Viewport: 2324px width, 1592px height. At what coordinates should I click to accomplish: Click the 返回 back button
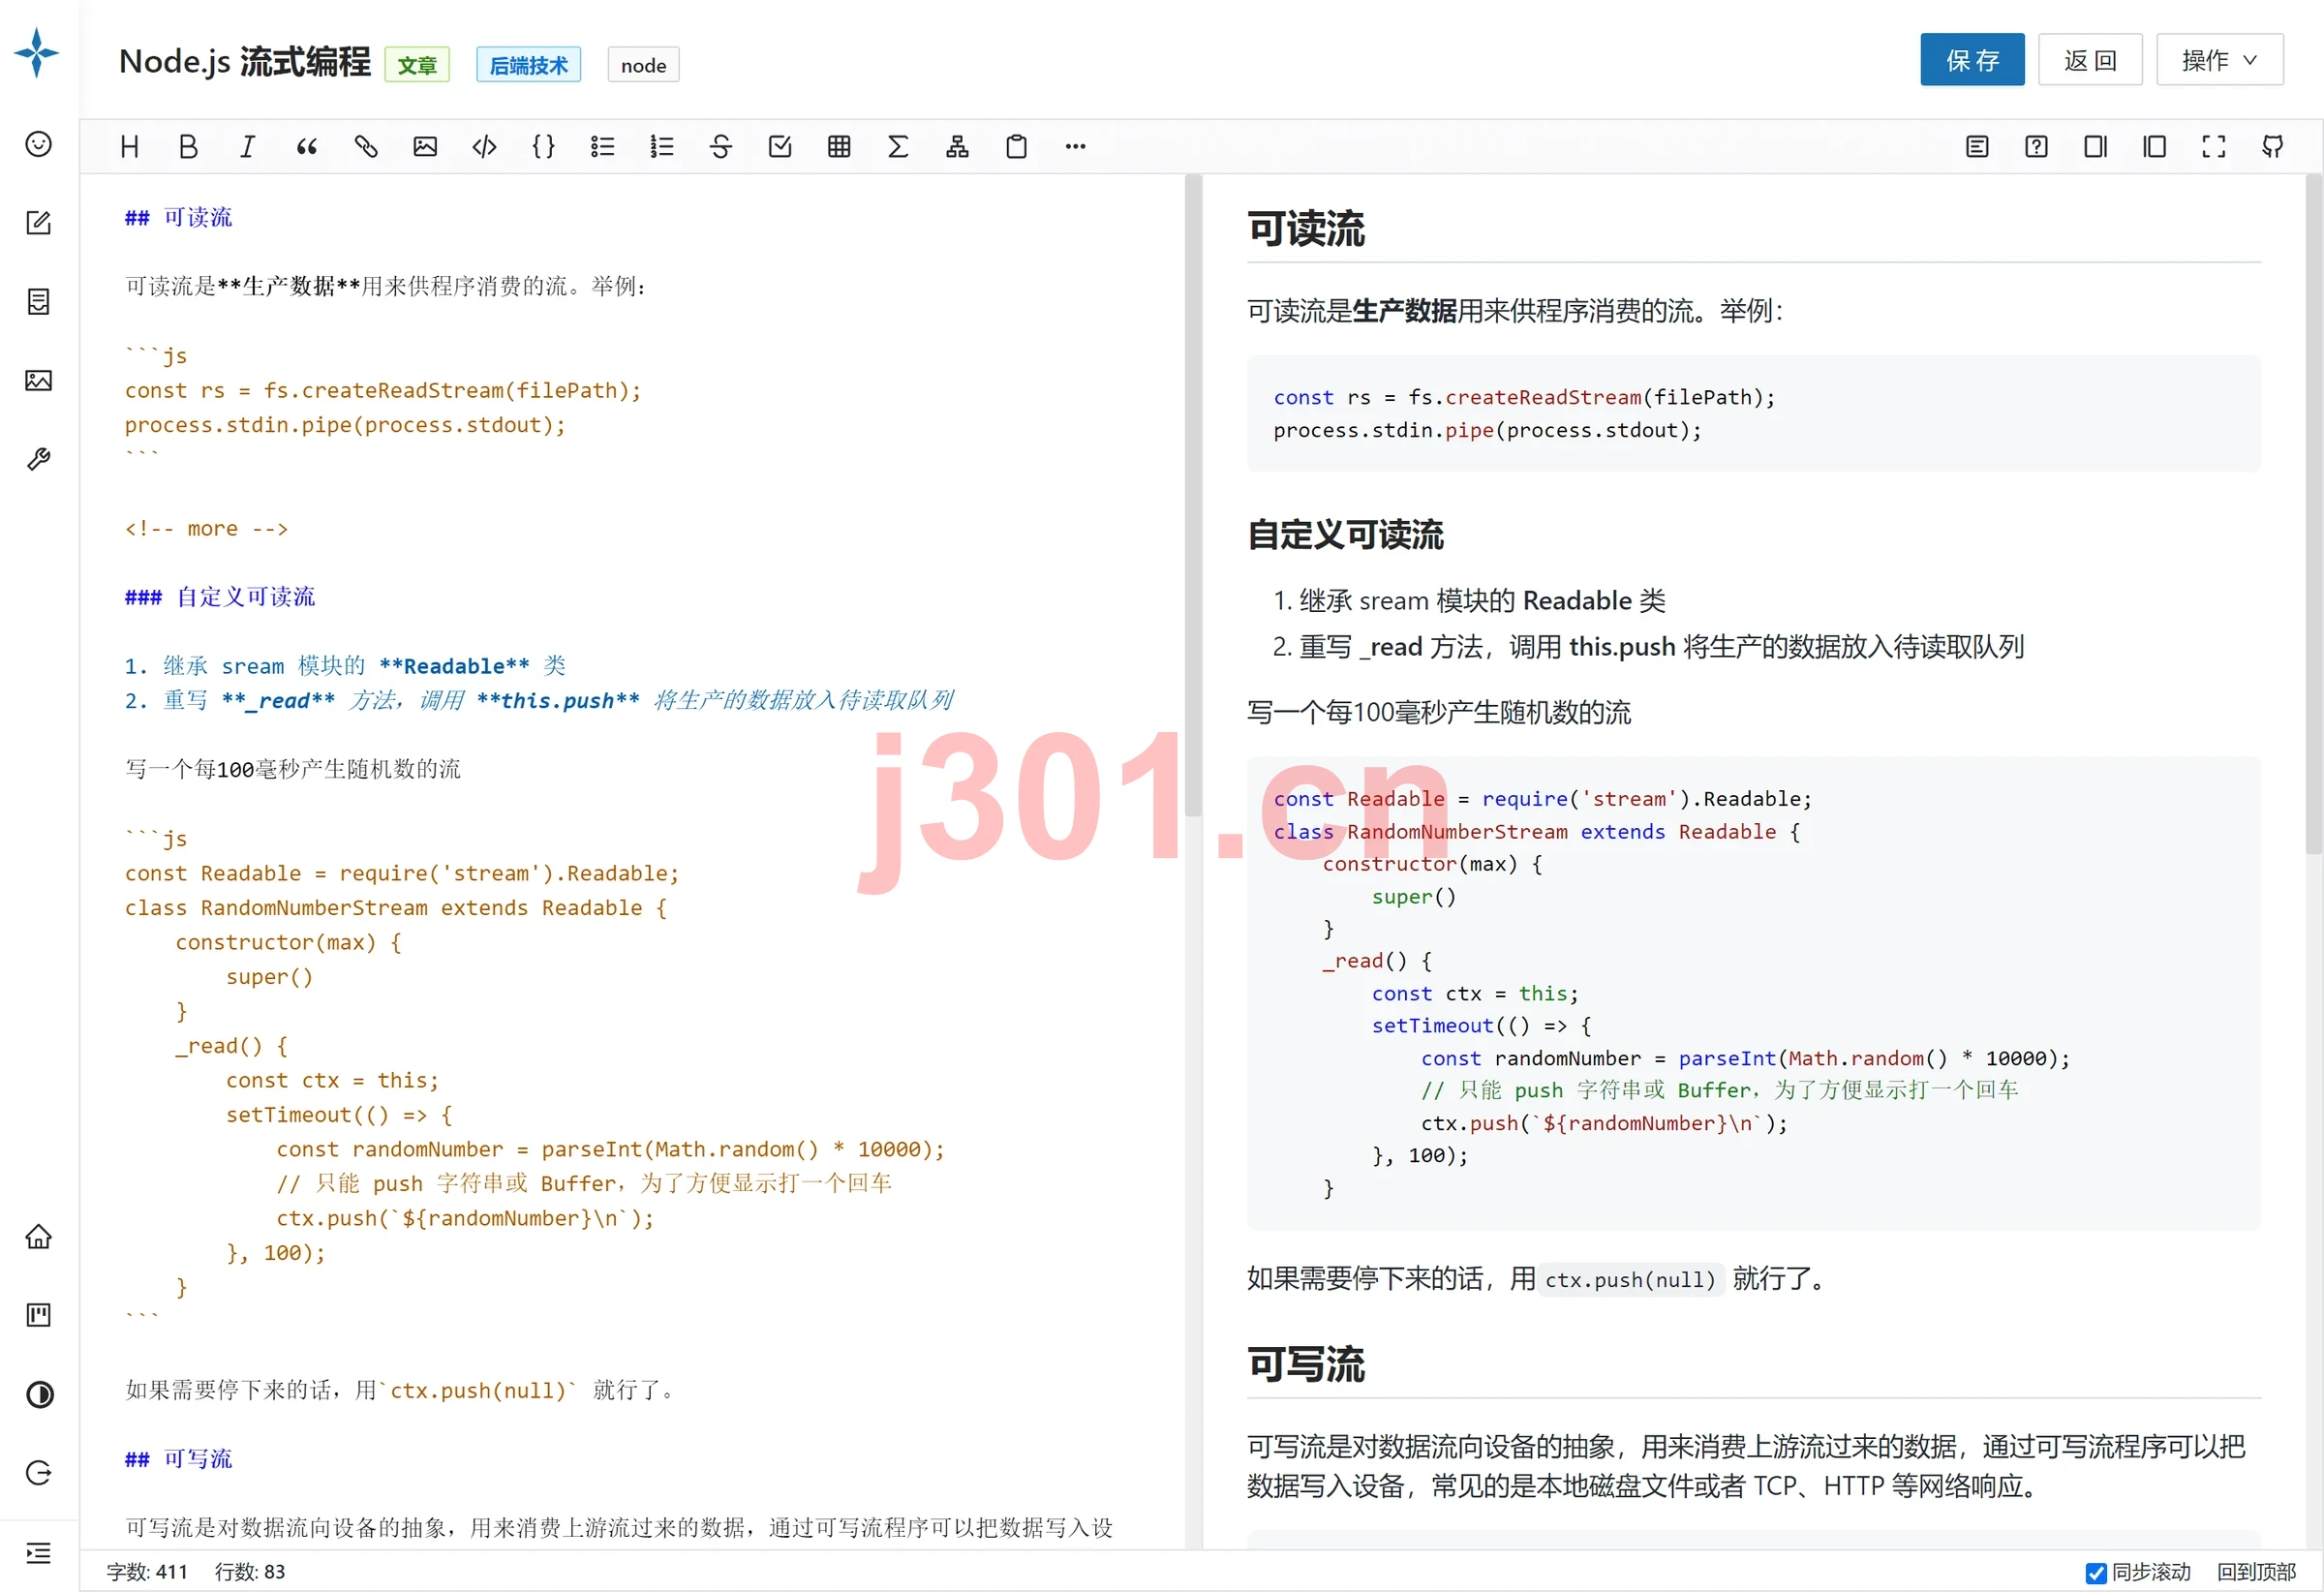[x=2090, y=60]
